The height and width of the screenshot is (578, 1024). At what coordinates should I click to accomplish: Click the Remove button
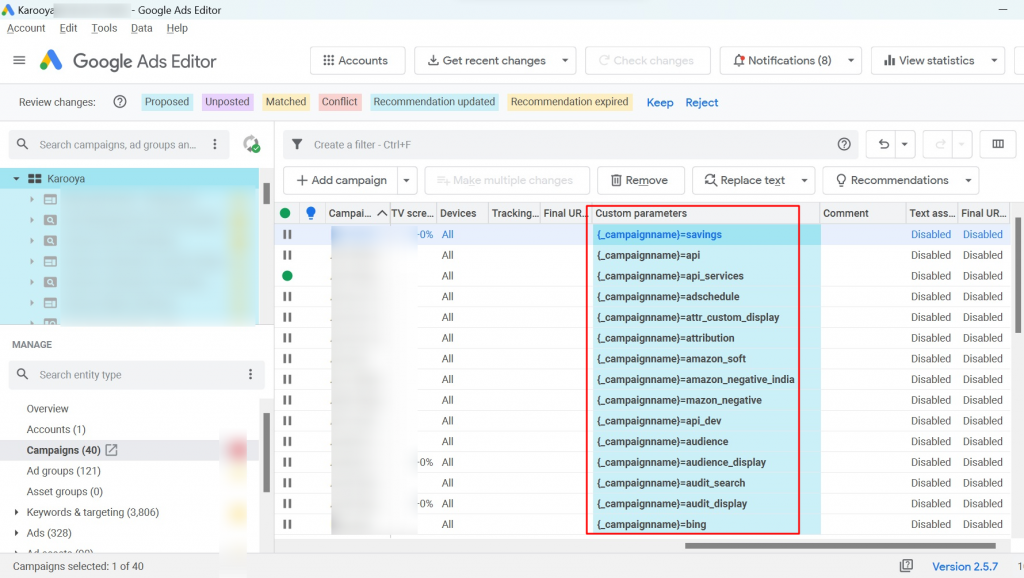[641, 180]
